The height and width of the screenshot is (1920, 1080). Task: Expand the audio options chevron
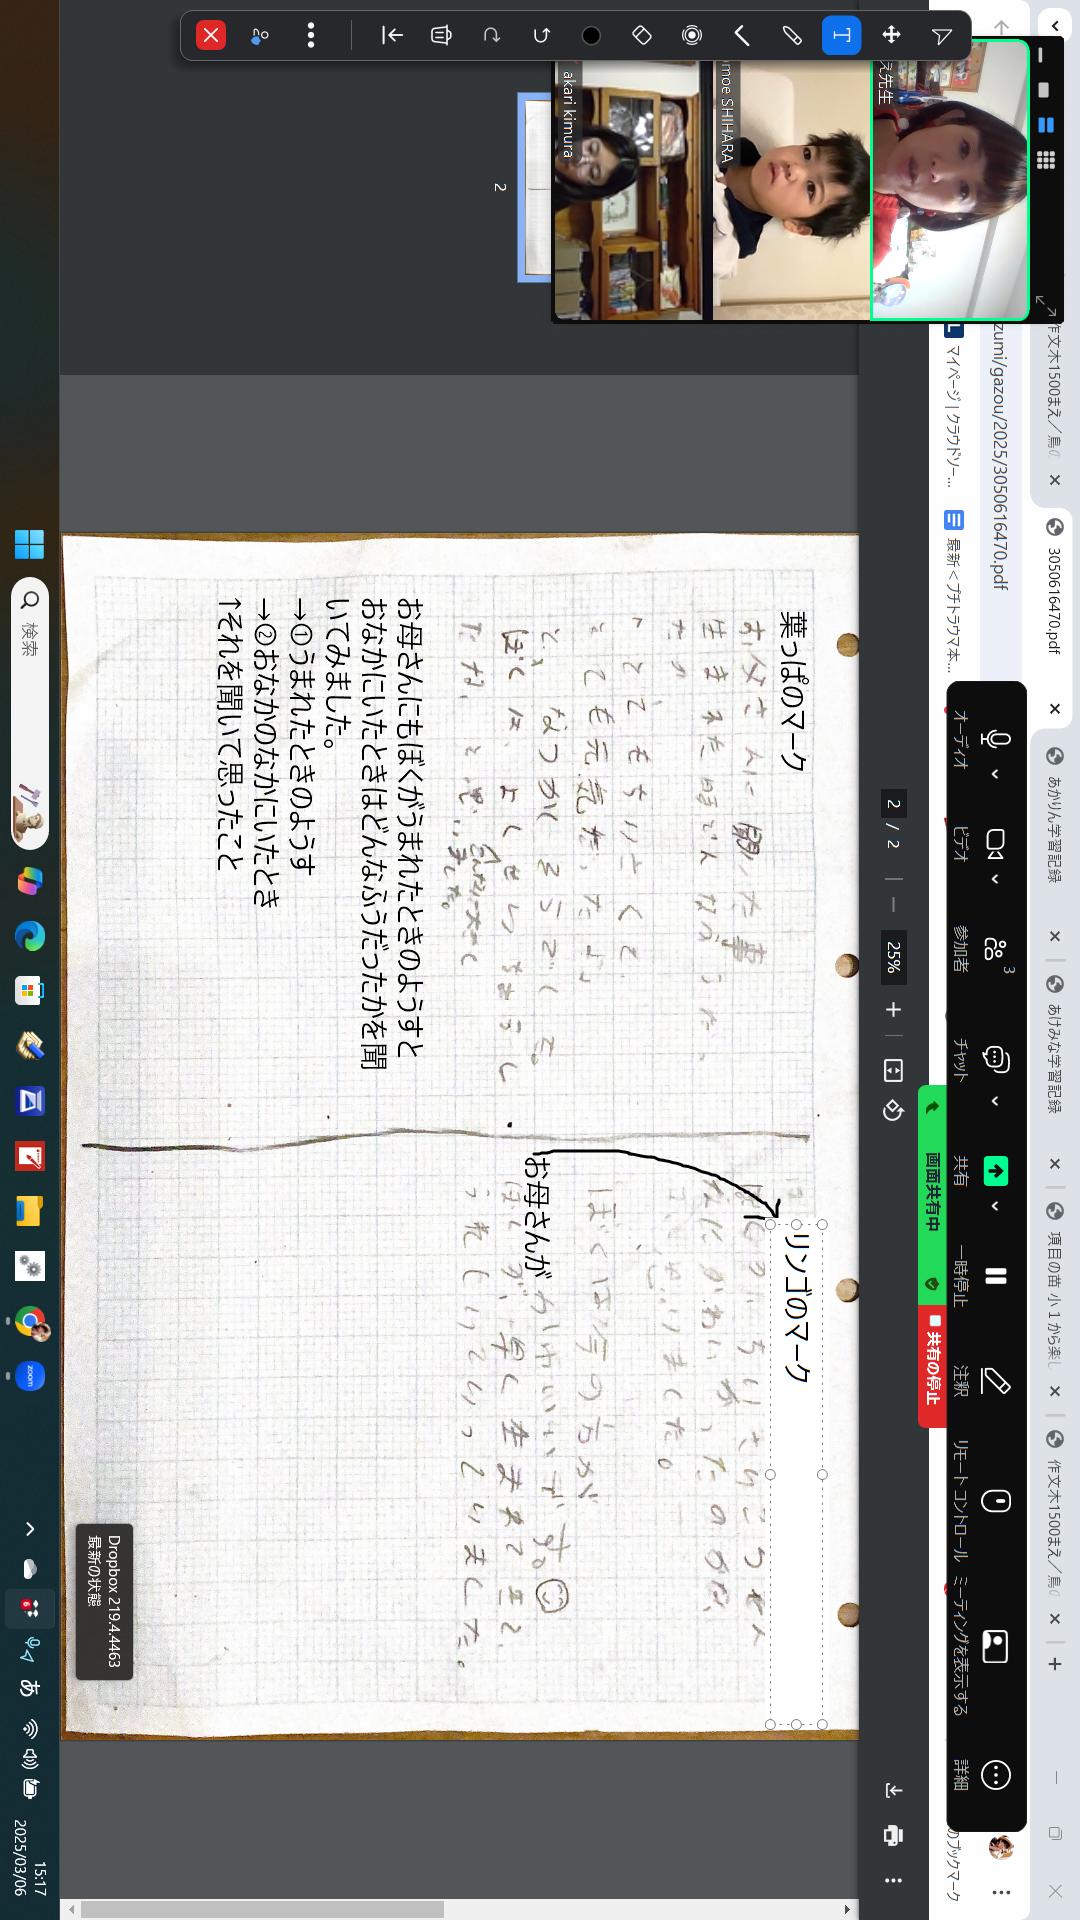(995, 774)
